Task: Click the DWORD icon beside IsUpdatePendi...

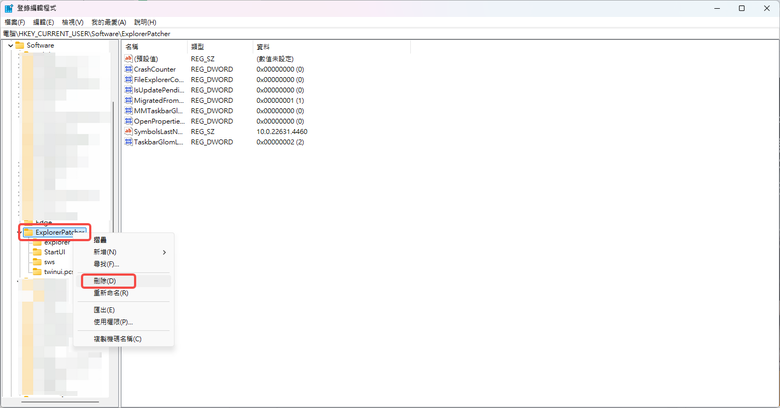Action: coord(128,90)
